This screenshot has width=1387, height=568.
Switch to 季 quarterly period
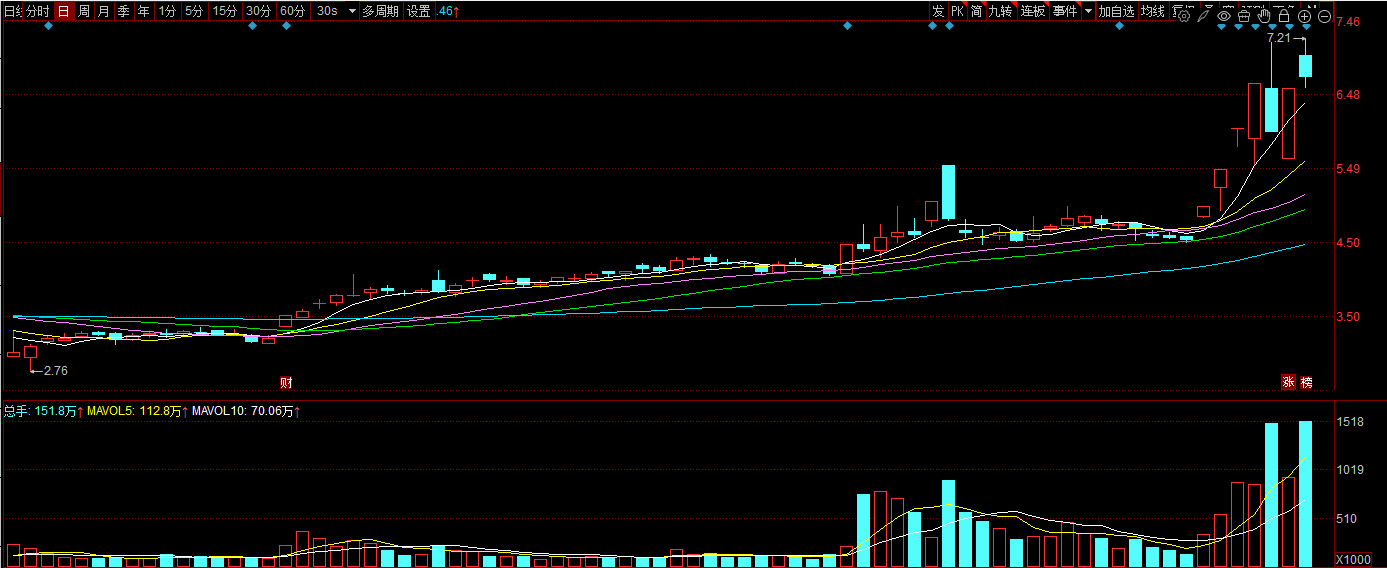123,11
